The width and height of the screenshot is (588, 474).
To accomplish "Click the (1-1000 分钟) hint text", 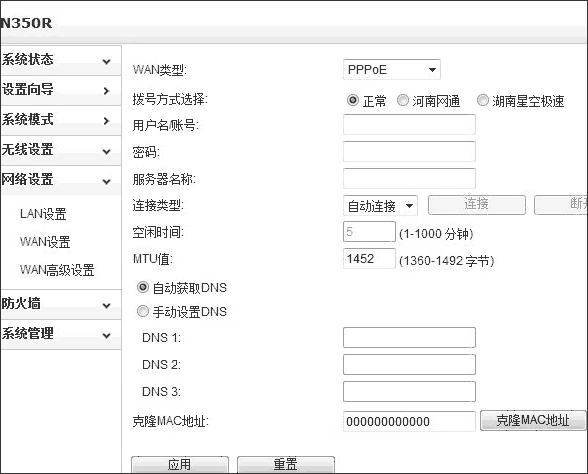I will point(436,234).
